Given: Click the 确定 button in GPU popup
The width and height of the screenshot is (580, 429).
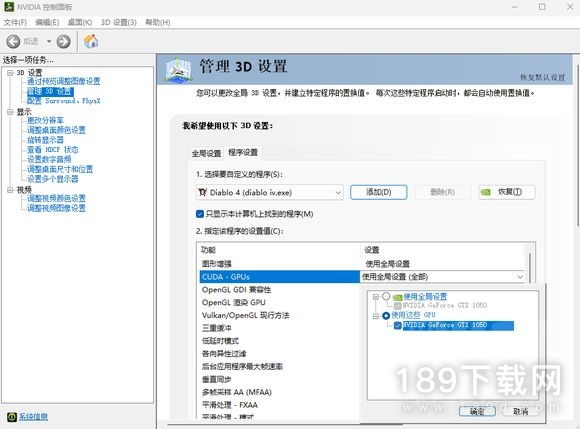Looking at the screenshot, I should 477,412.
